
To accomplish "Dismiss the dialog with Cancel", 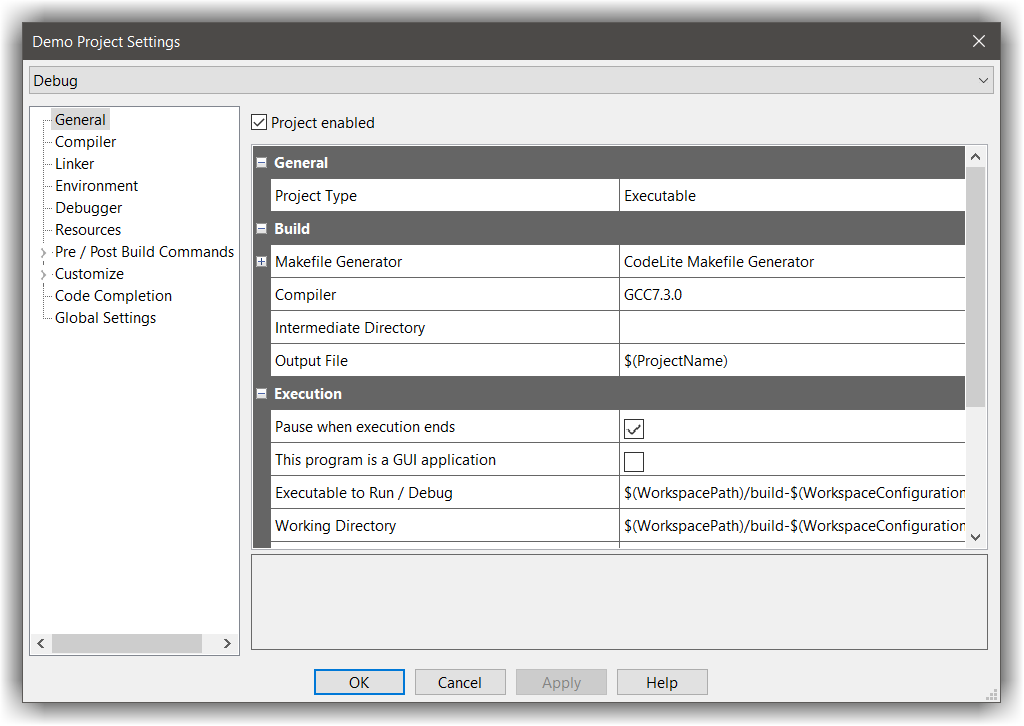I will (460, 681).
